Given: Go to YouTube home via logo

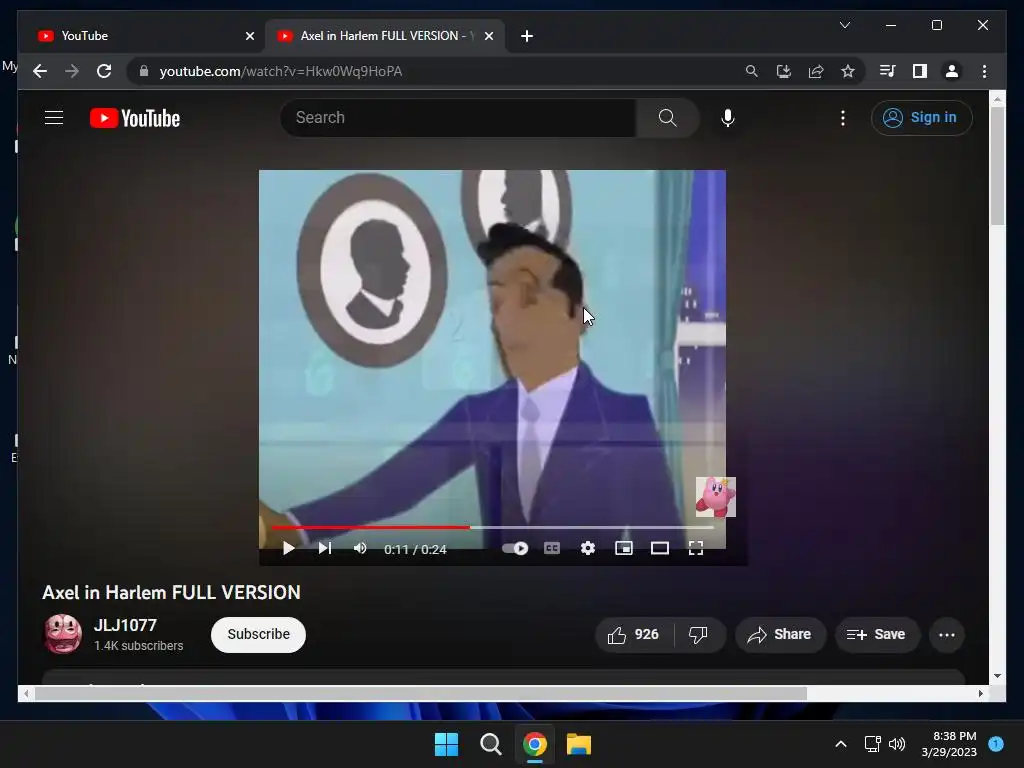Looking at the screenshot, I should pyautogui.click(x=135, y=118).
